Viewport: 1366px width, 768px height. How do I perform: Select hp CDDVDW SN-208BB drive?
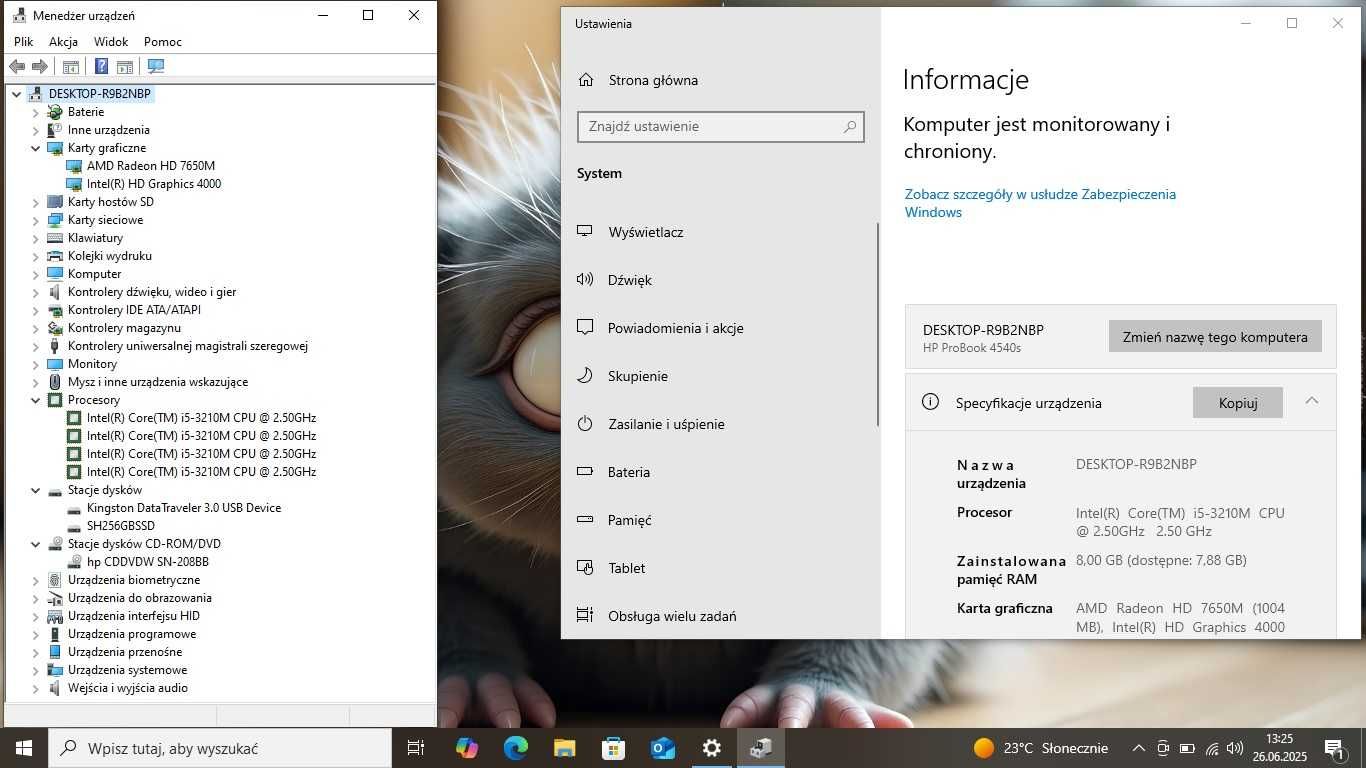[x=148, y=562]
